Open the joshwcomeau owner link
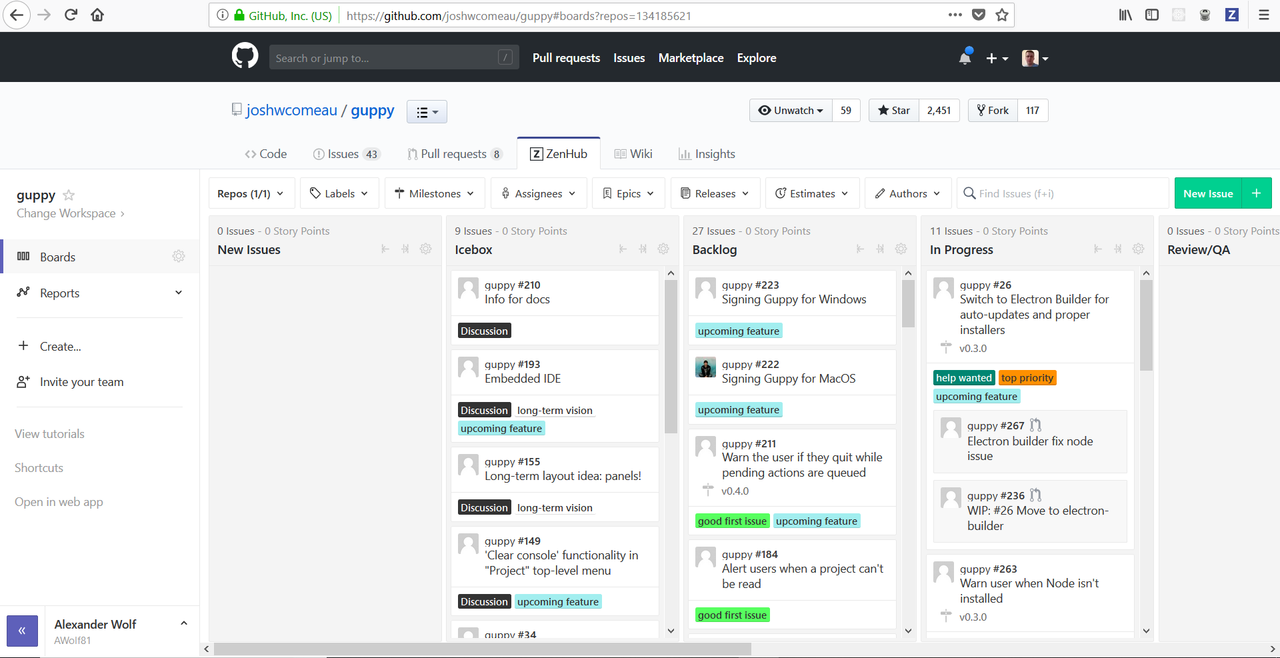Viewport: 1280px width, 658px height. click(292, 110)
